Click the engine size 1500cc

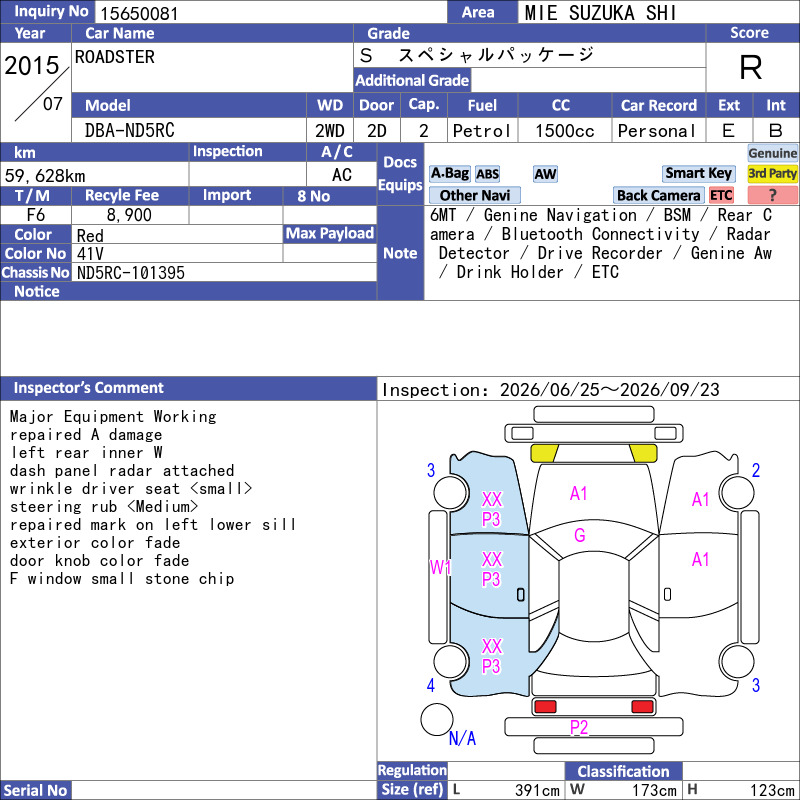(565, 131)
